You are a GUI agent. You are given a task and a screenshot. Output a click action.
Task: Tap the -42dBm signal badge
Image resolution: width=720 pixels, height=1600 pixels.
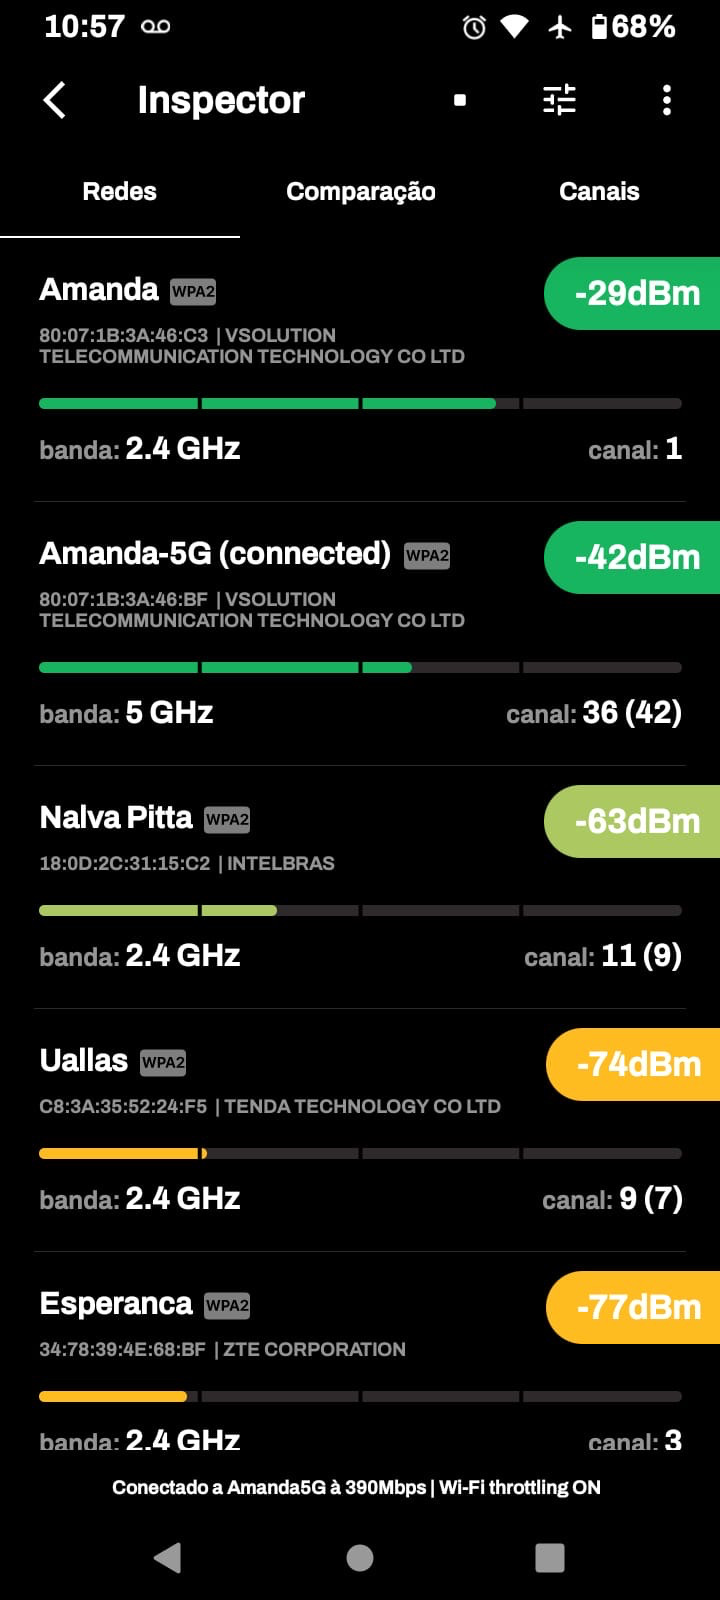tap(636, 558)
